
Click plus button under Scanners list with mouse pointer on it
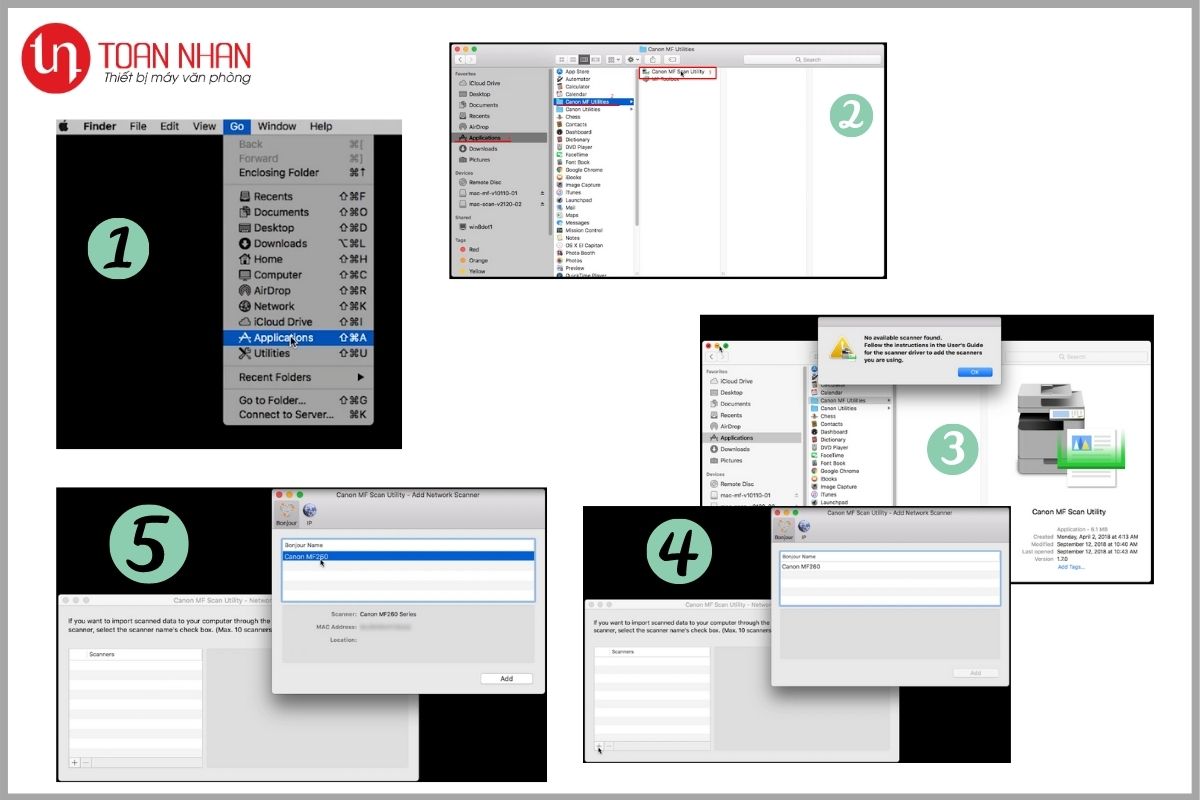[x=599, y=746]
